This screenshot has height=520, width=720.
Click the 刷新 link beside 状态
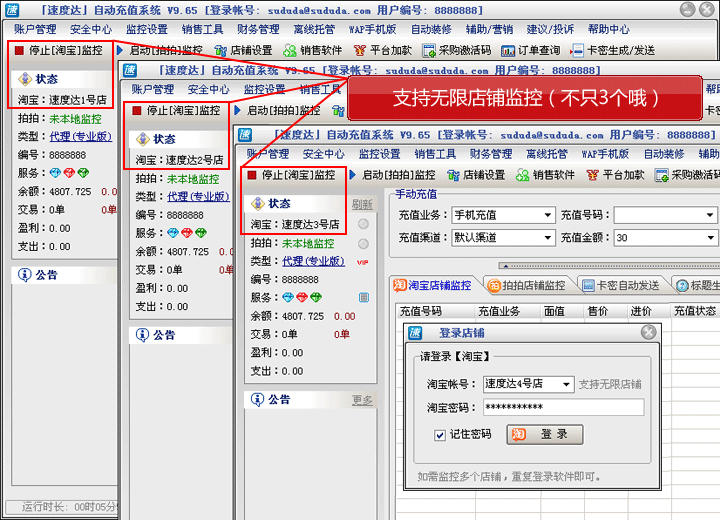pyautogui.click(x=362, y=204)
